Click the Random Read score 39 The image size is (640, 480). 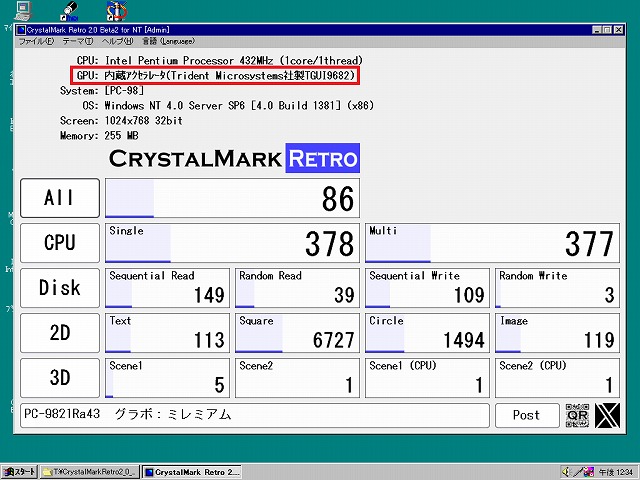344,295
